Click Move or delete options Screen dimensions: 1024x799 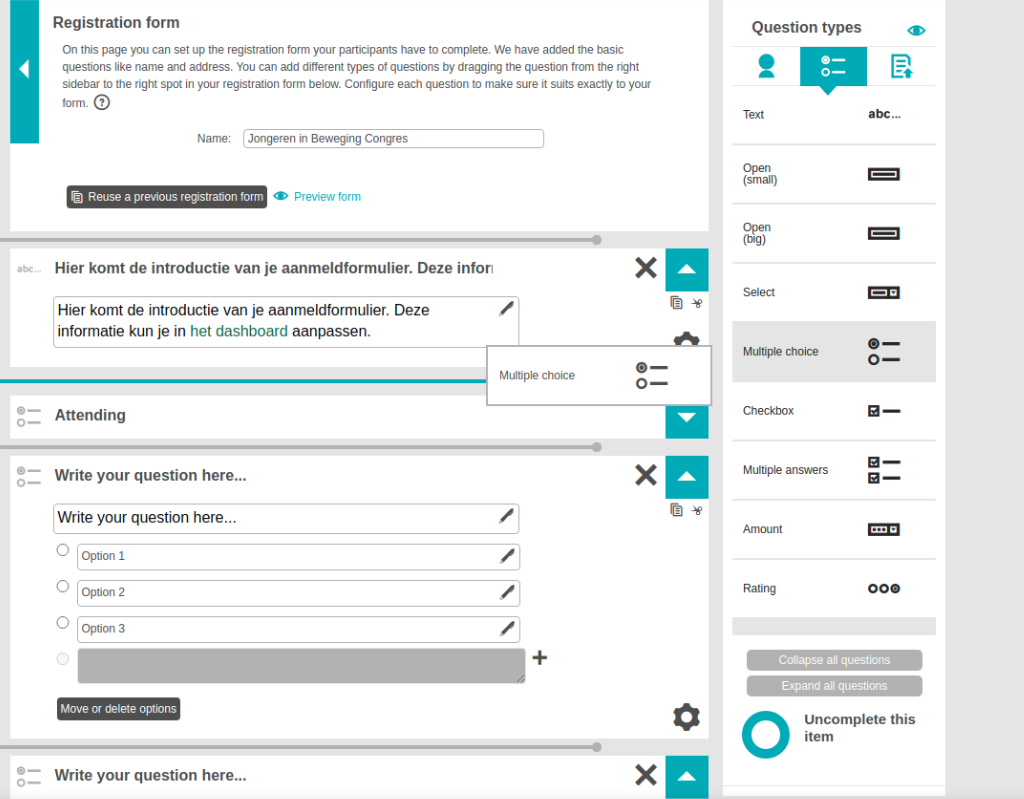click(x=118, y=709)
